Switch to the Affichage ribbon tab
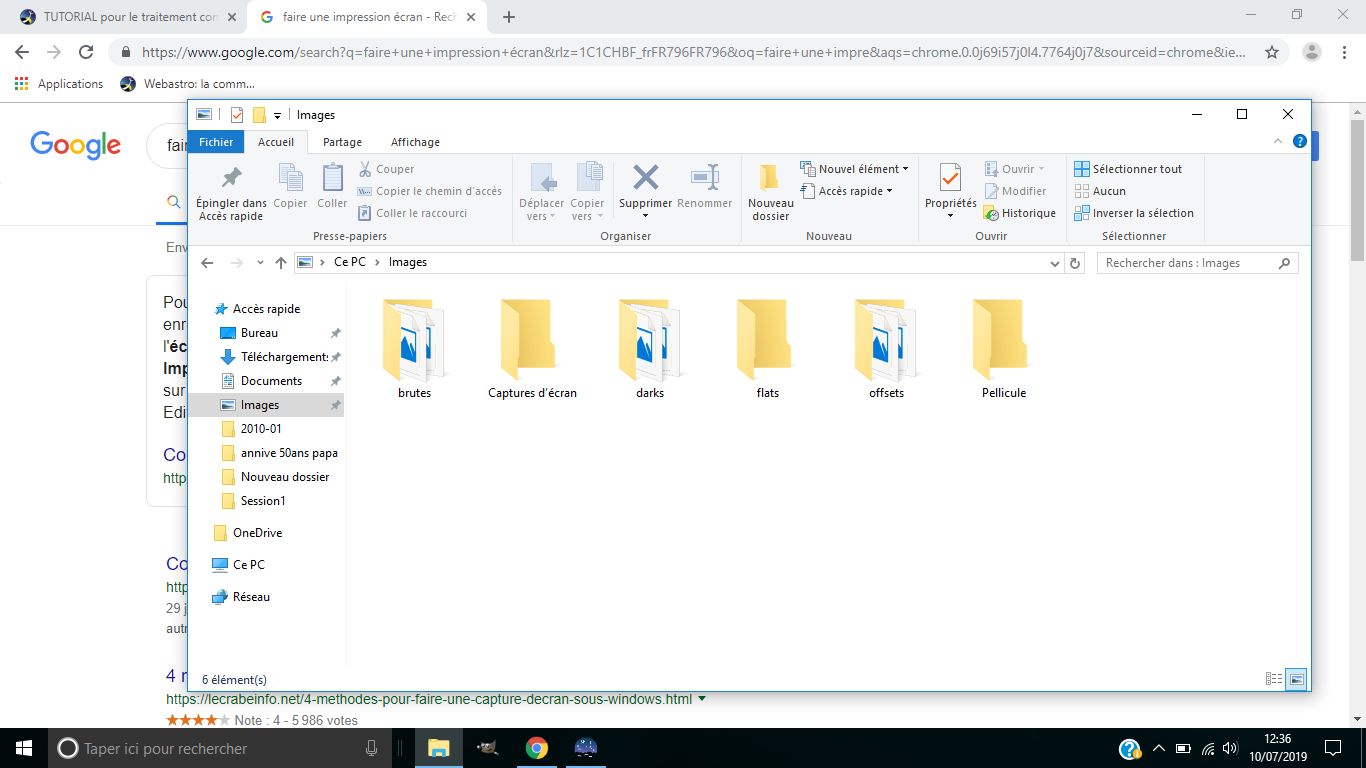Screen dimensions: 1366x768 (x=415, y=142)
